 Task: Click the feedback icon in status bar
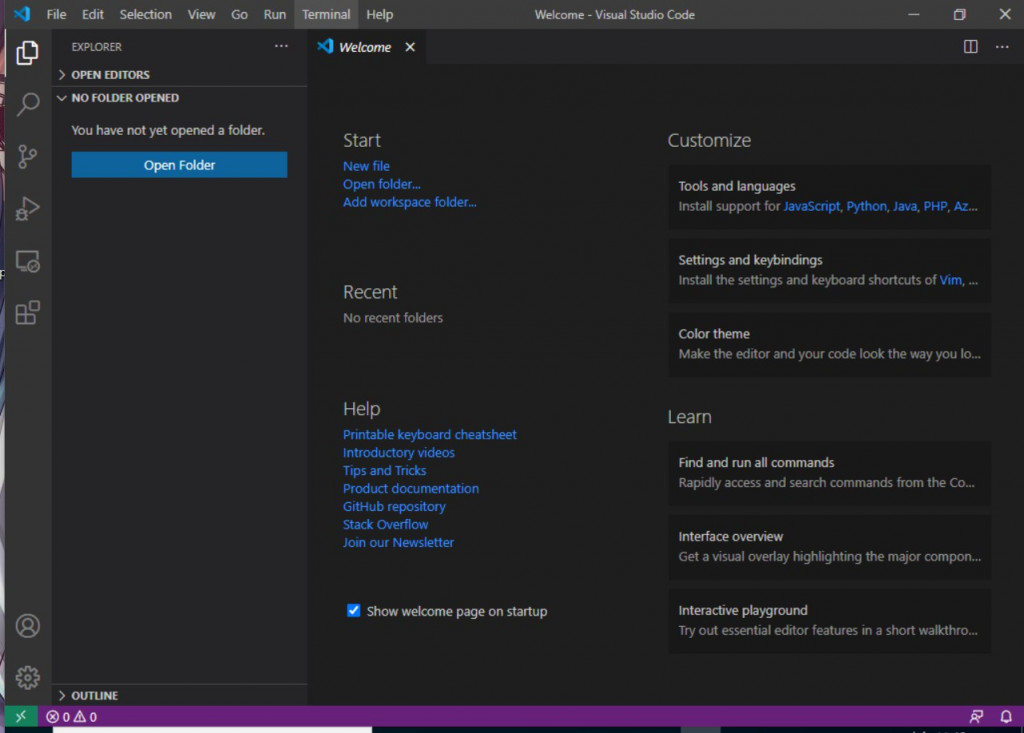click(x=976, y=717)
